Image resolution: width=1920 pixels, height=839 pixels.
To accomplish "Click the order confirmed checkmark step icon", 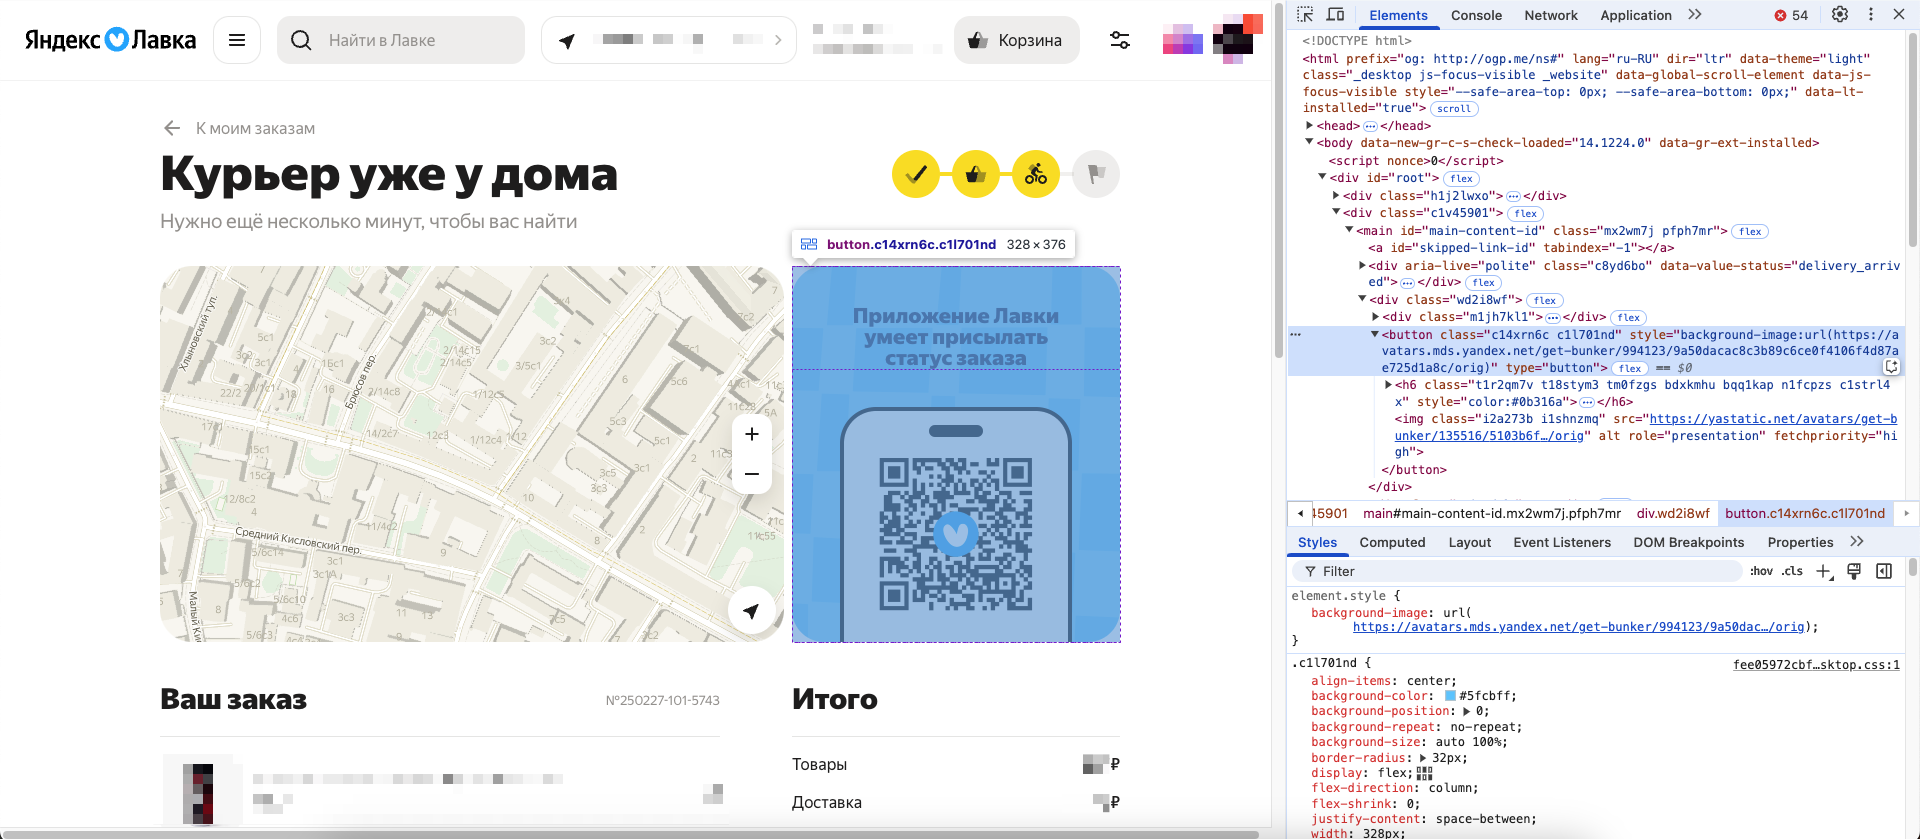I will pos(916,174).
